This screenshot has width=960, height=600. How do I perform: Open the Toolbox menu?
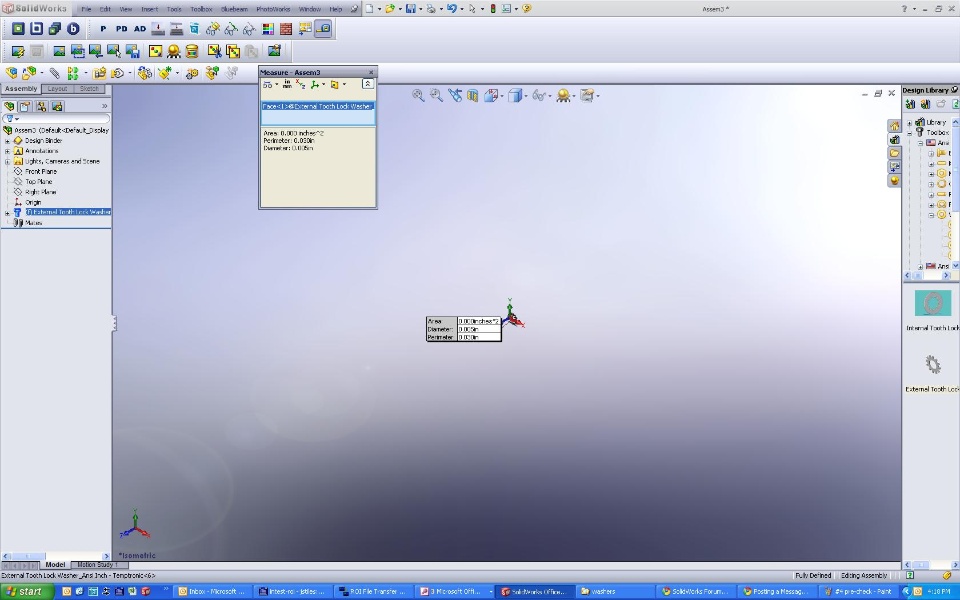201,9
